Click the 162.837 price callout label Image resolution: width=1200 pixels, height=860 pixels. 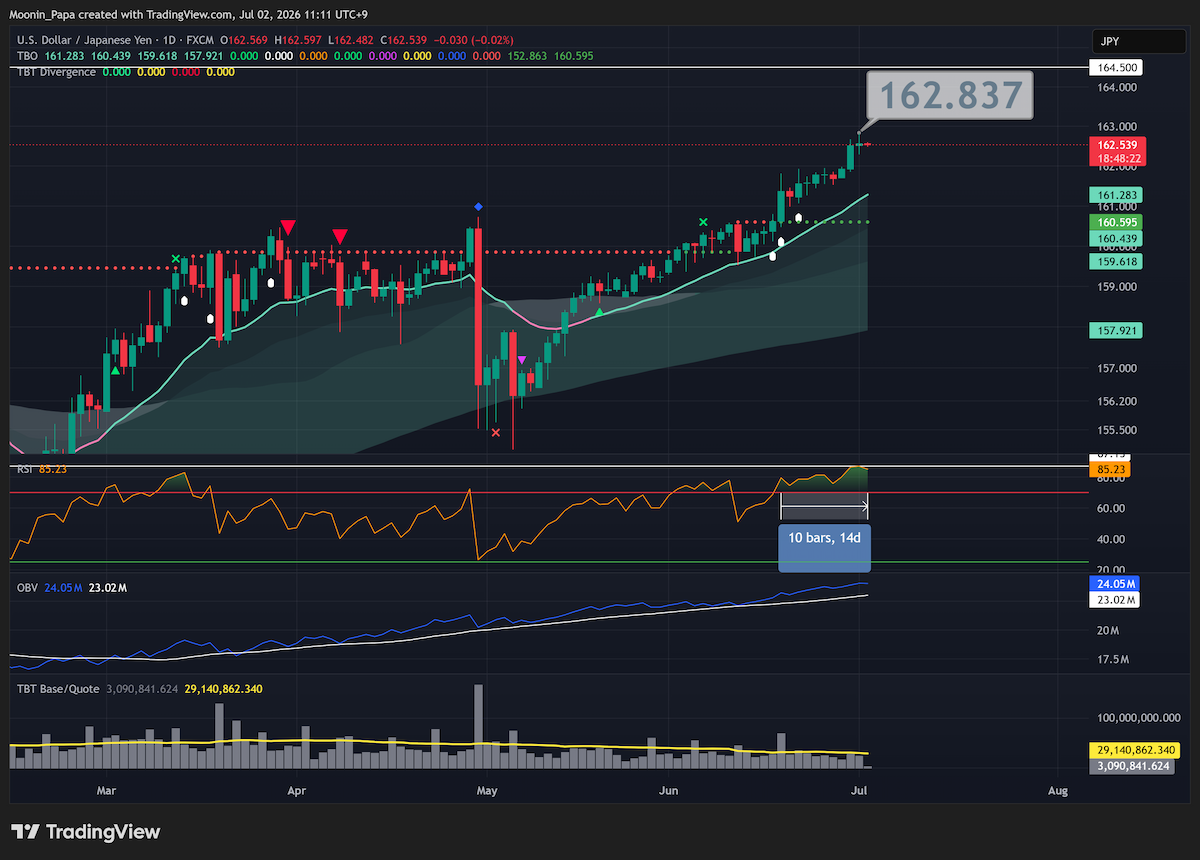pos(951,95)
